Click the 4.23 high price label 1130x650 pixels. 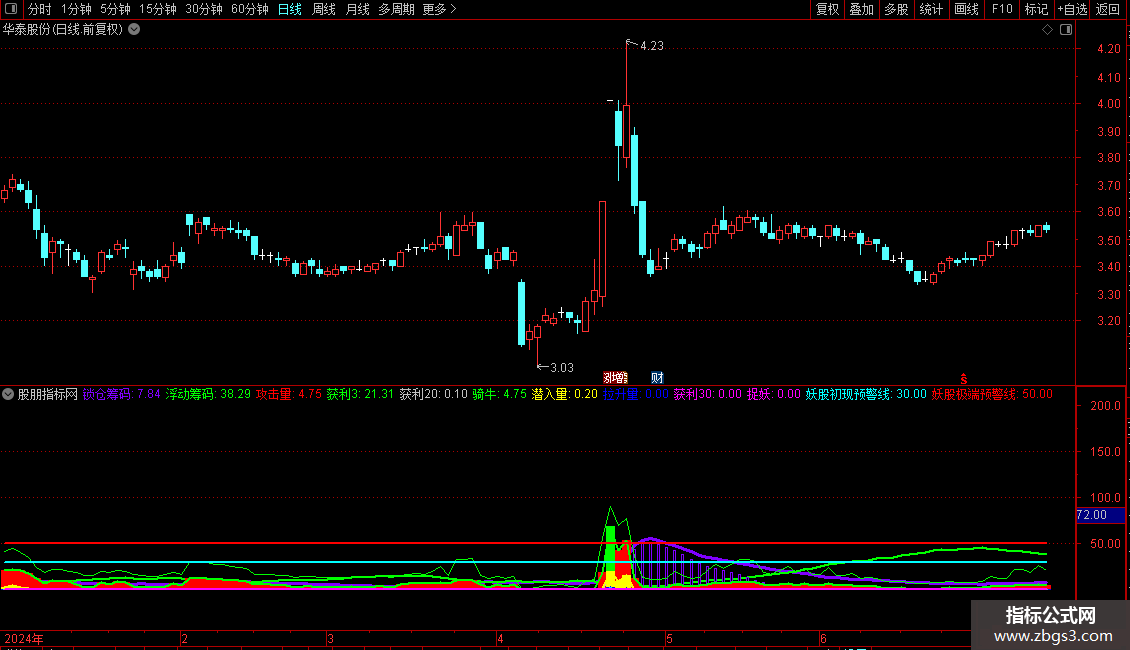[651, 45]
